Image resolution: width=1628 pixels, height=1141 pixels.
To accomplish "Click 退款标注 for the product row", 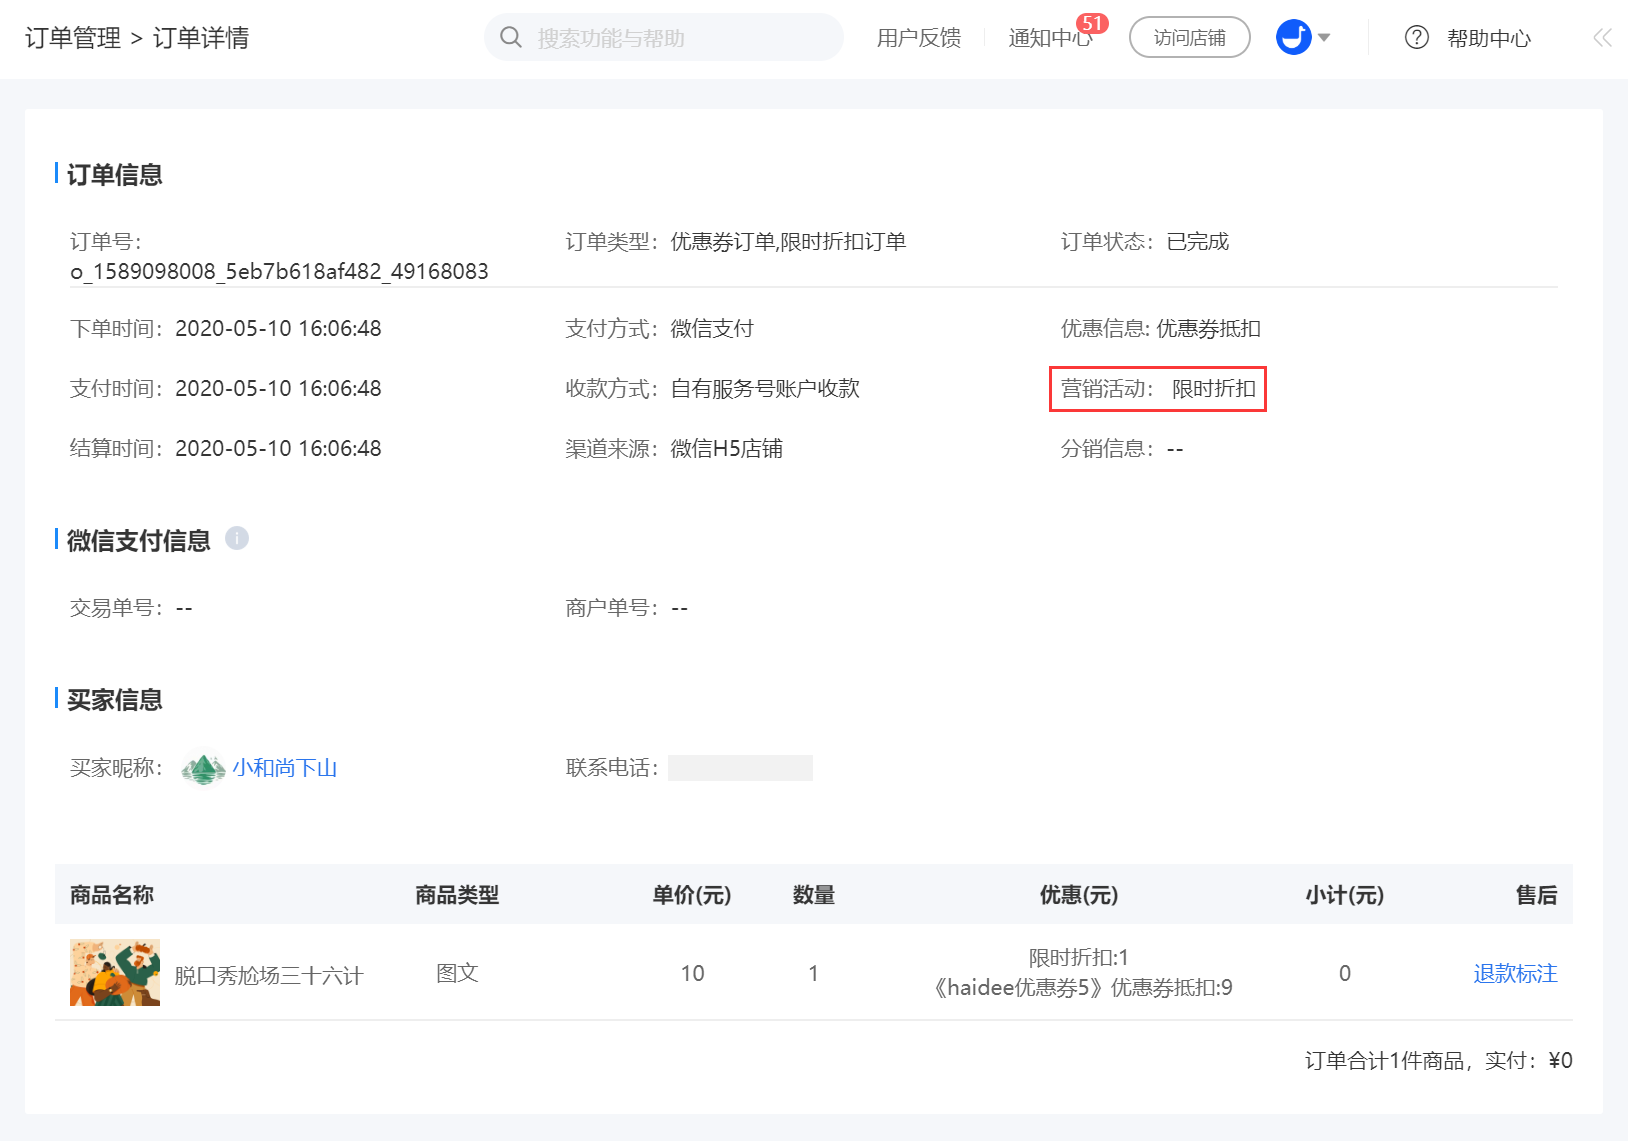I will tap(1514, 973).
